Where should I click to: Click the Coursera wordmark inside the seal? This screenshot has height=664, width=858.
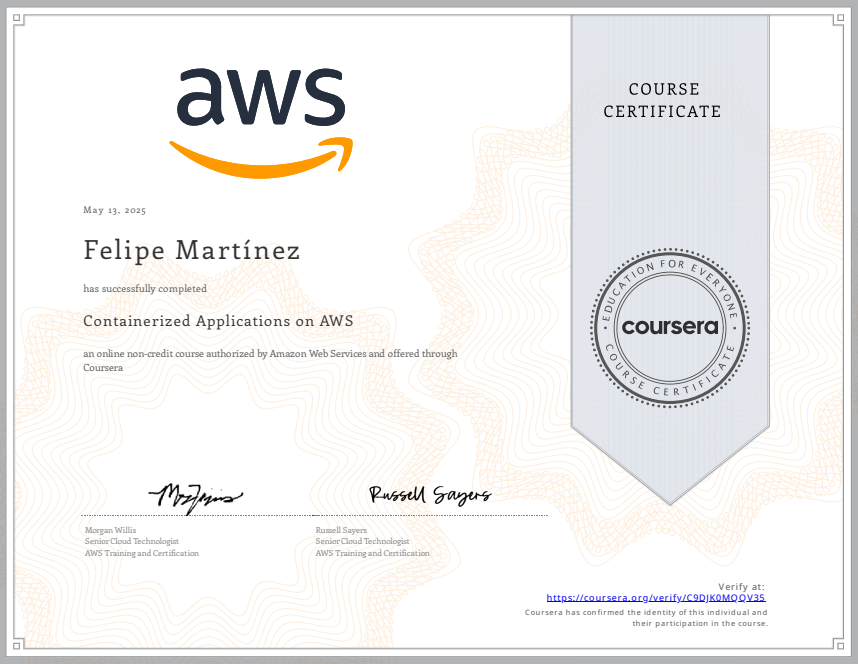[x=669, y=327]
